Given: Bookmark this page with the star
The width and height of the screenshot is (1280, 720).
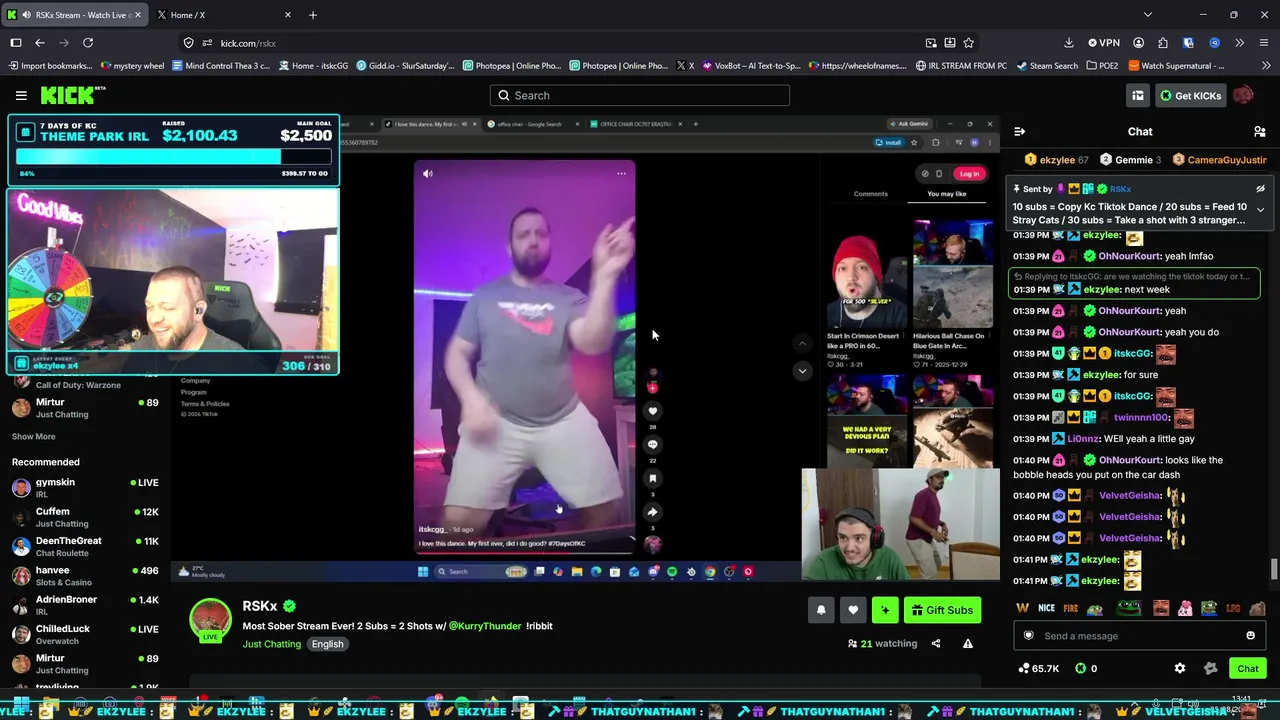Looking at the screenshot, I should point(968,43).
